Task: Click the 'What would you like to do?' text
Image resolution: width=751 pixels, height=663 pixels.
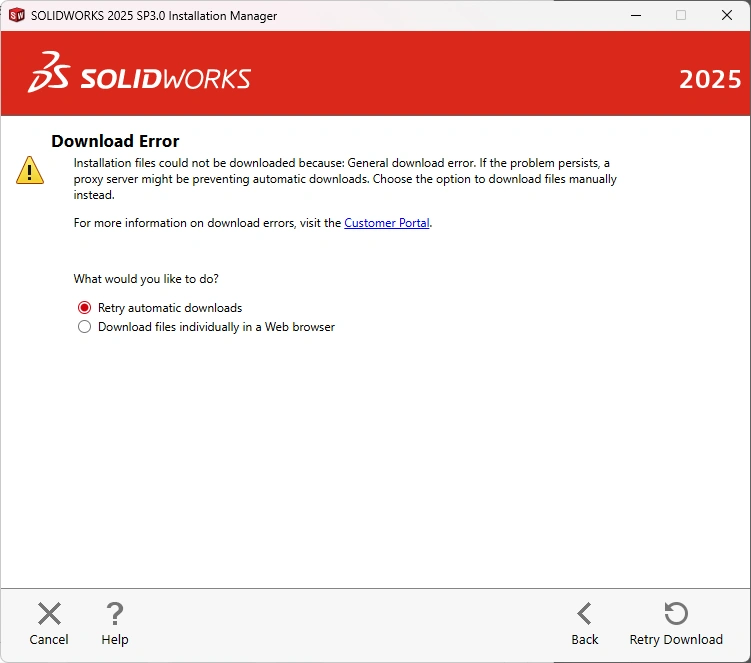Action: (146, 279)
